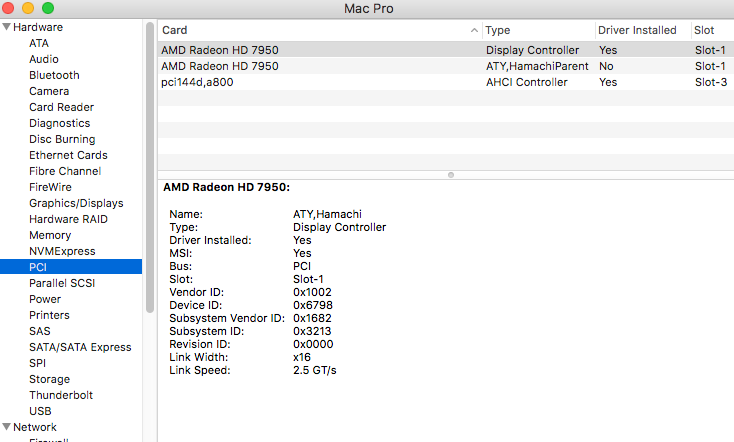Viewport: 734px width, 442px height.
Task: Select SPI in the sidebar
Action: 37,363
